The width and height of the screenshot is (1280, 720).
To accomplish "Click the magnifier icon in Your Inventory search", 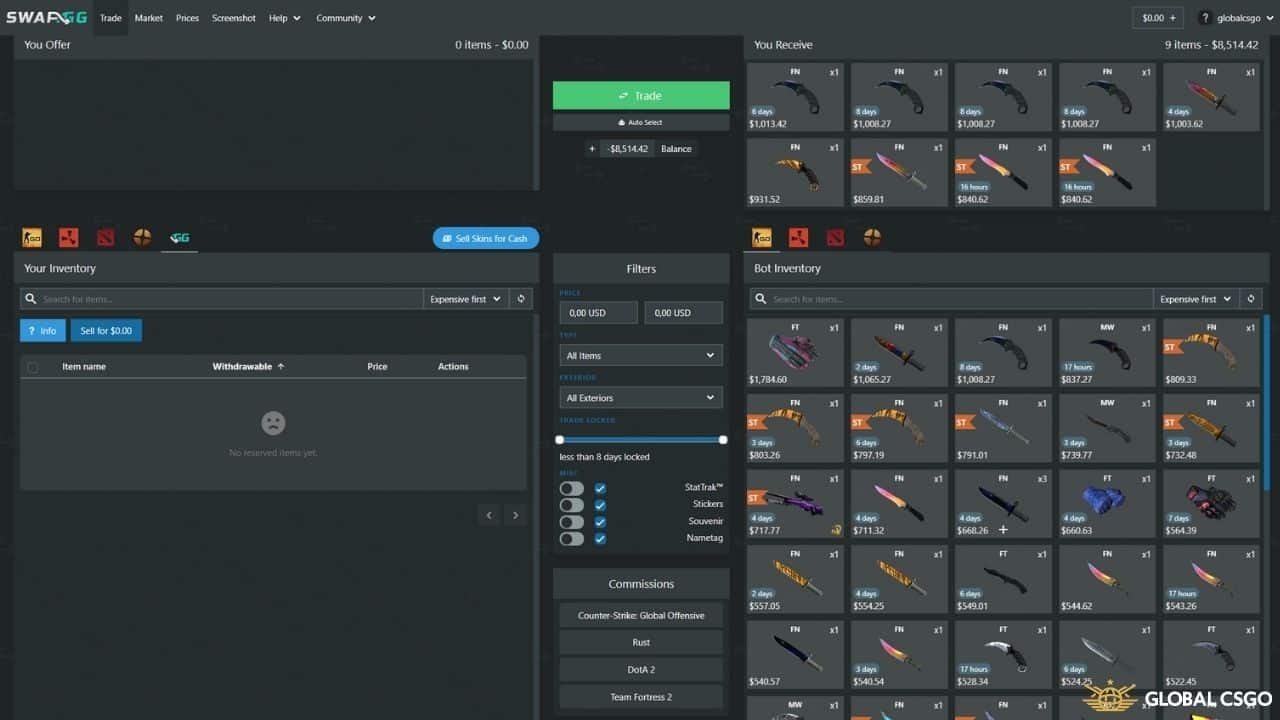I will pyautogui.click(x=31, y=299).
